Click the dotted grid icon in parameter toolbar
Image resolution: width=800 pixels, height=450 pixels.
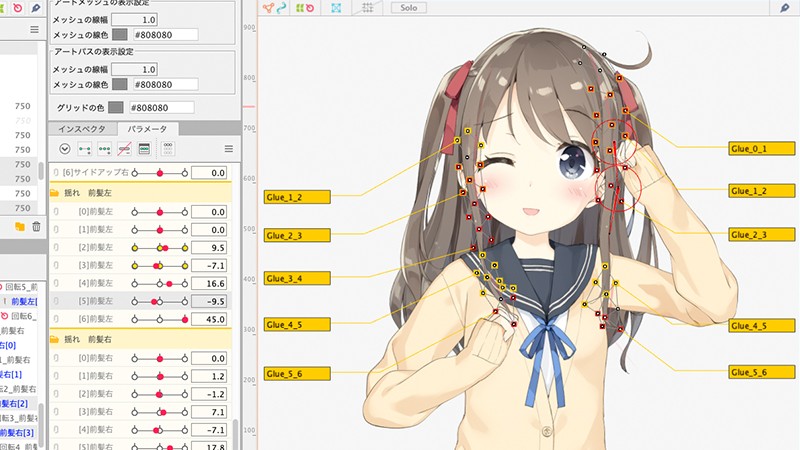click(x=167, y=149)
